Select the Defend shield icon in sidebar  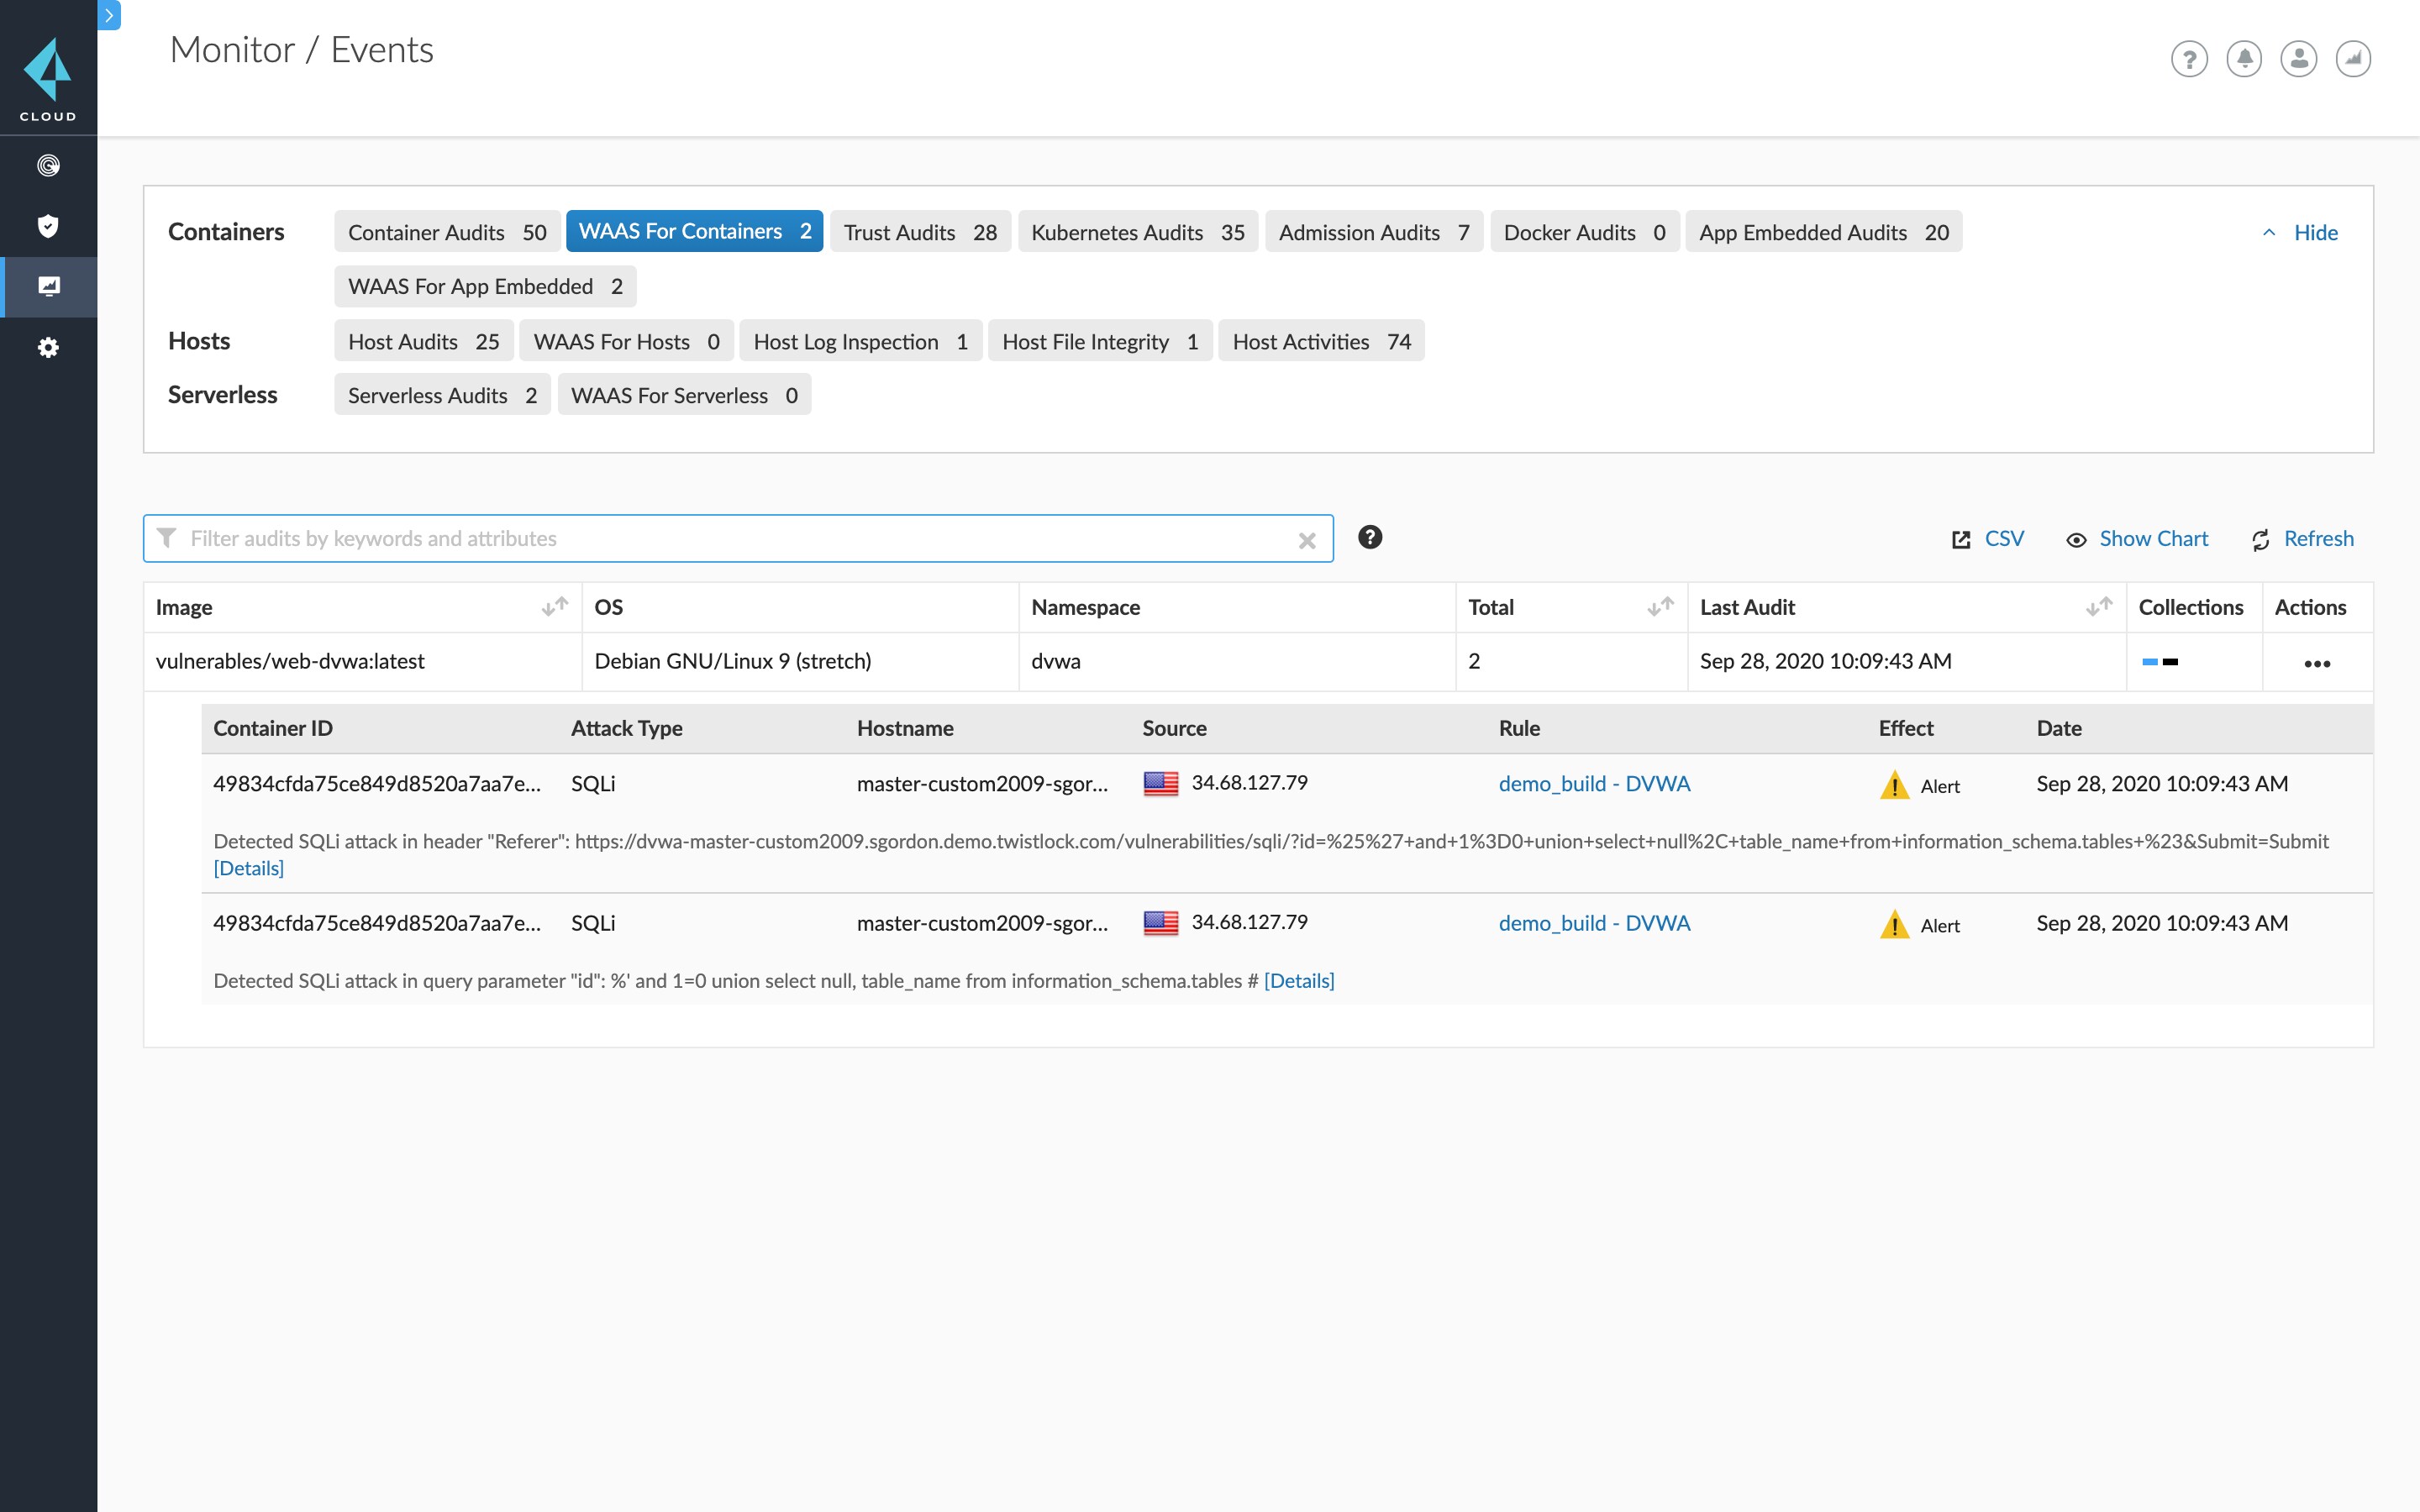tap(47, 225)
